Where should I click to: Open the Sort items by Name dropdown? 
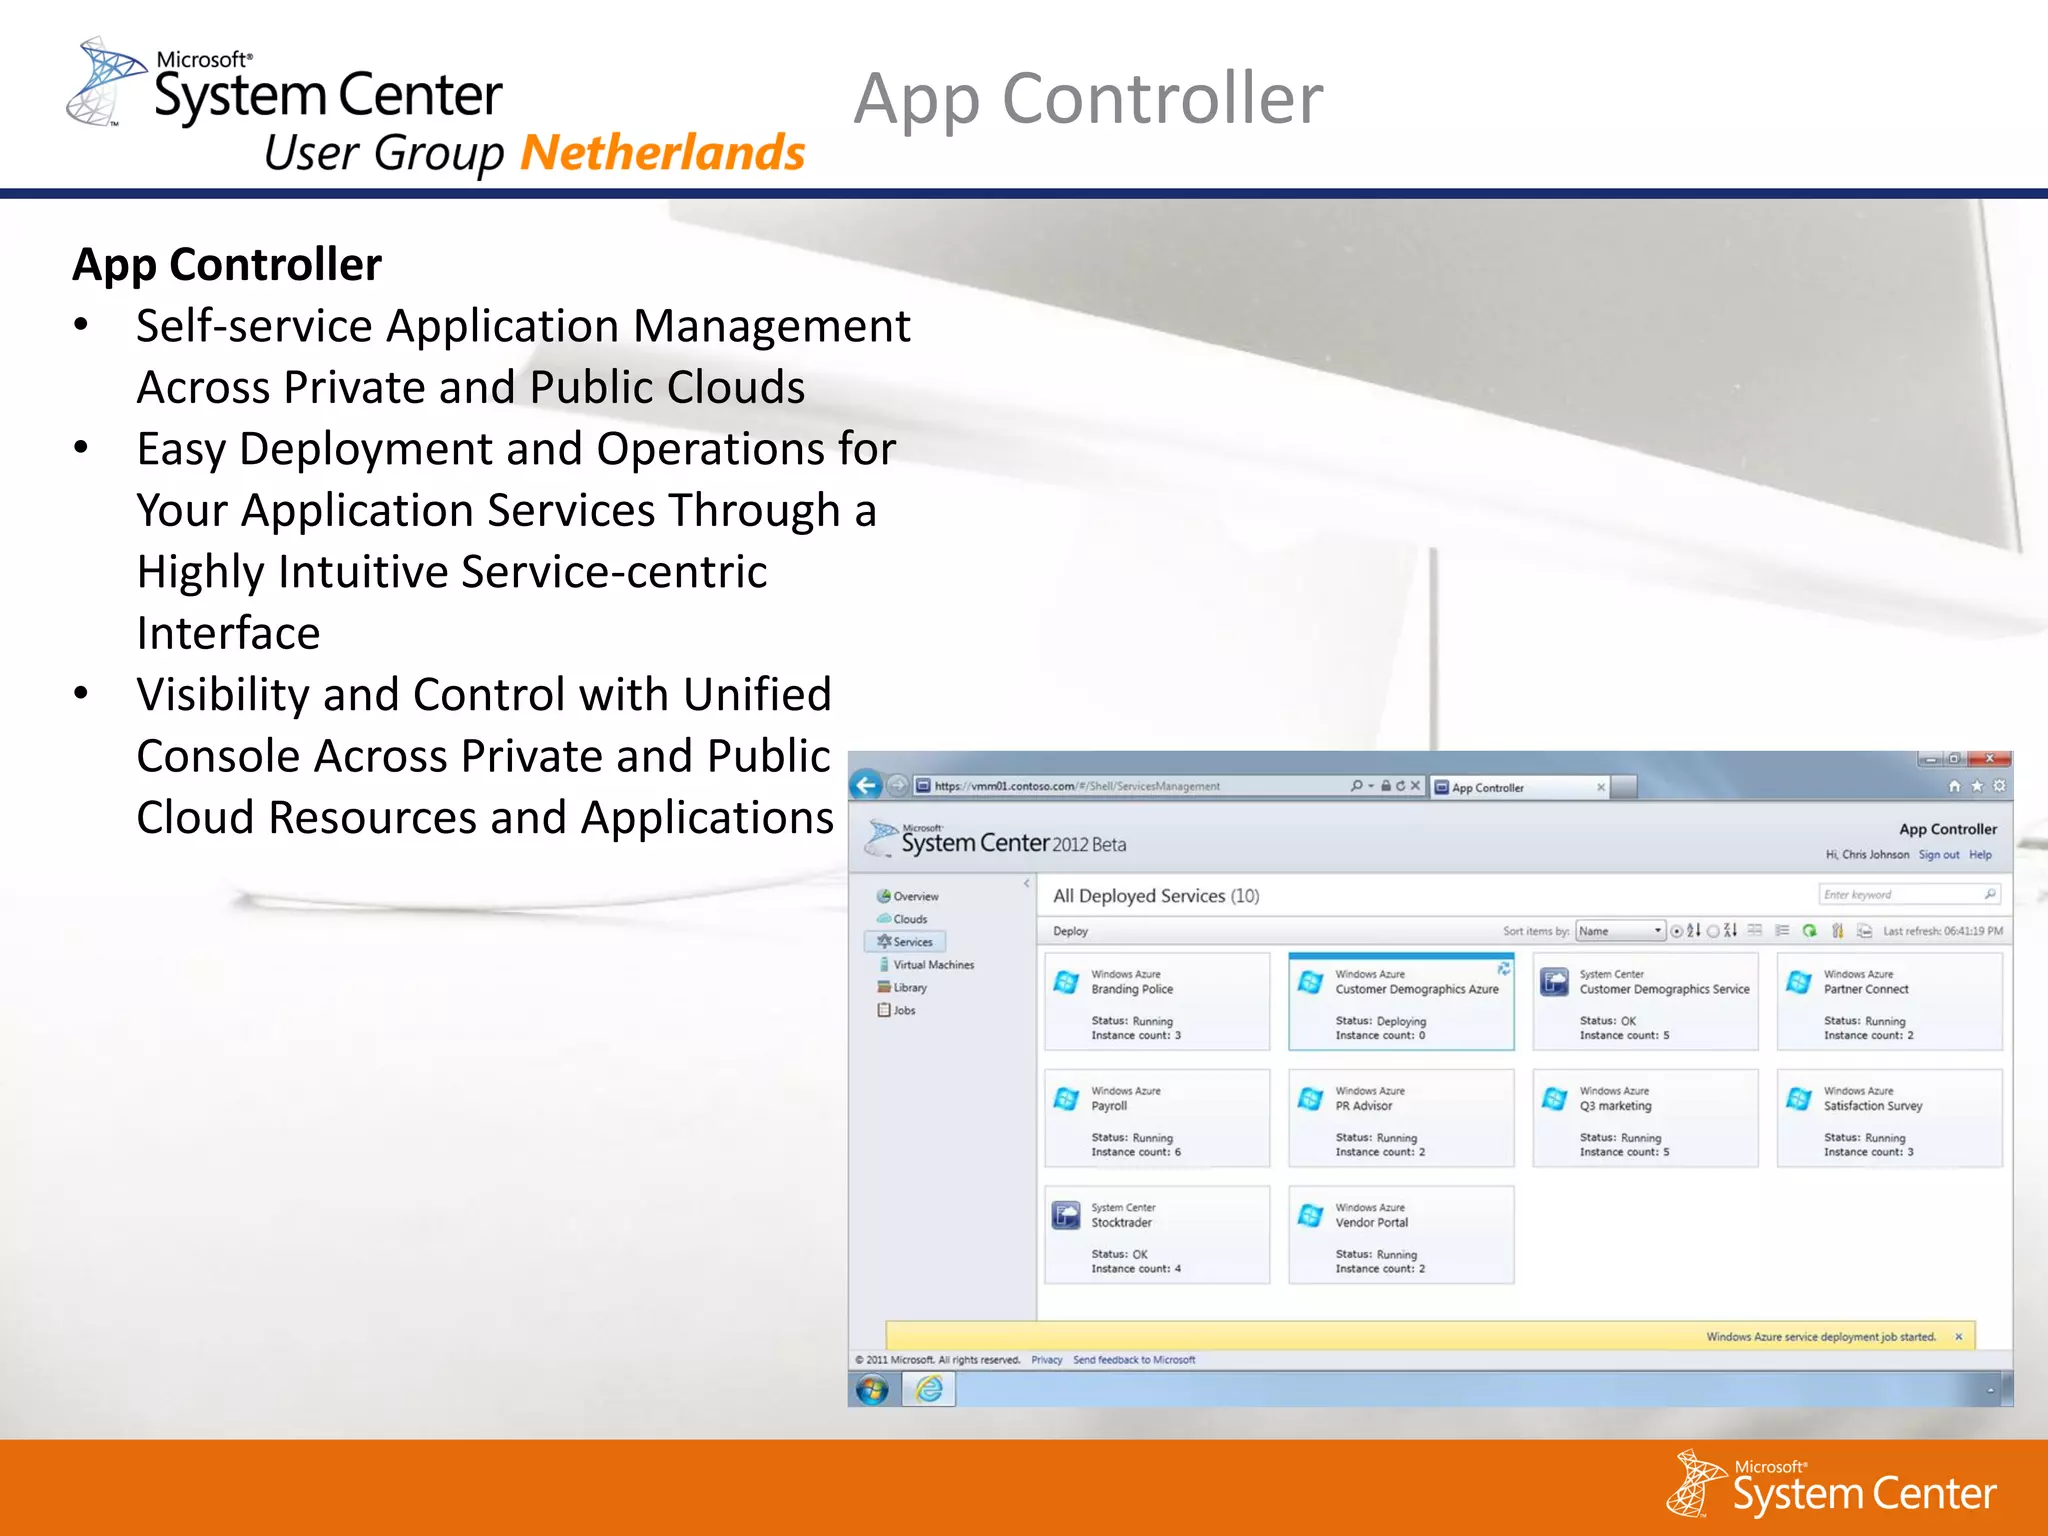(x=1620, y=931)
